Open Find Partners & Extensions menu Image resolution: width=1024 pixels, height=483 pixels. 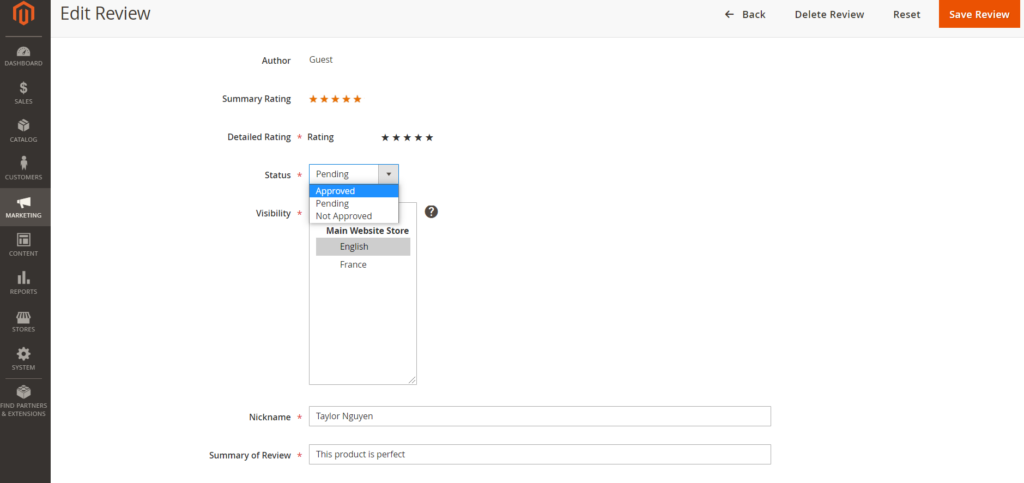point(24,401)
